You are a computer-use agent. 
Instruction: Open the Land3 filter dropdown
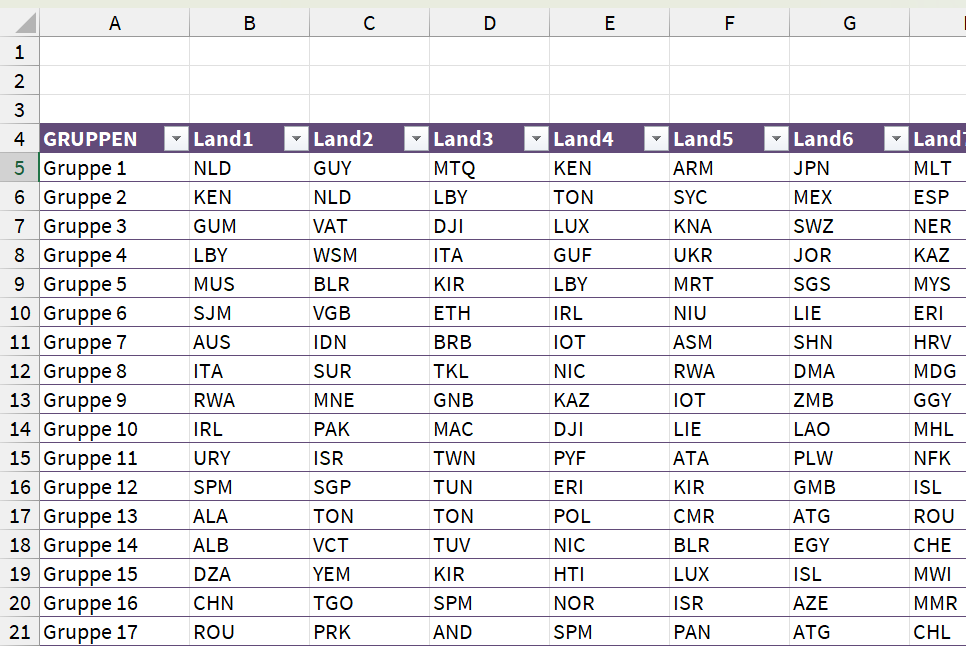point(536,139)
